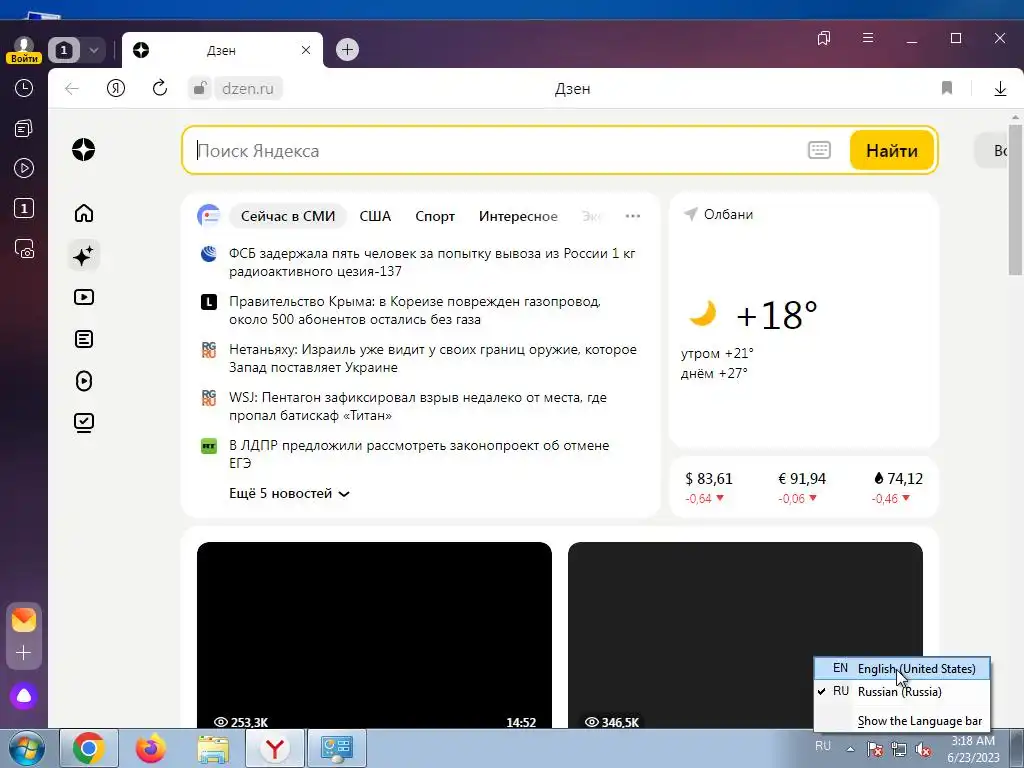This screenshot has width=1024, height=768.
Task: Expand the tab group dropdown arrow
Action: tap(93, 50)
